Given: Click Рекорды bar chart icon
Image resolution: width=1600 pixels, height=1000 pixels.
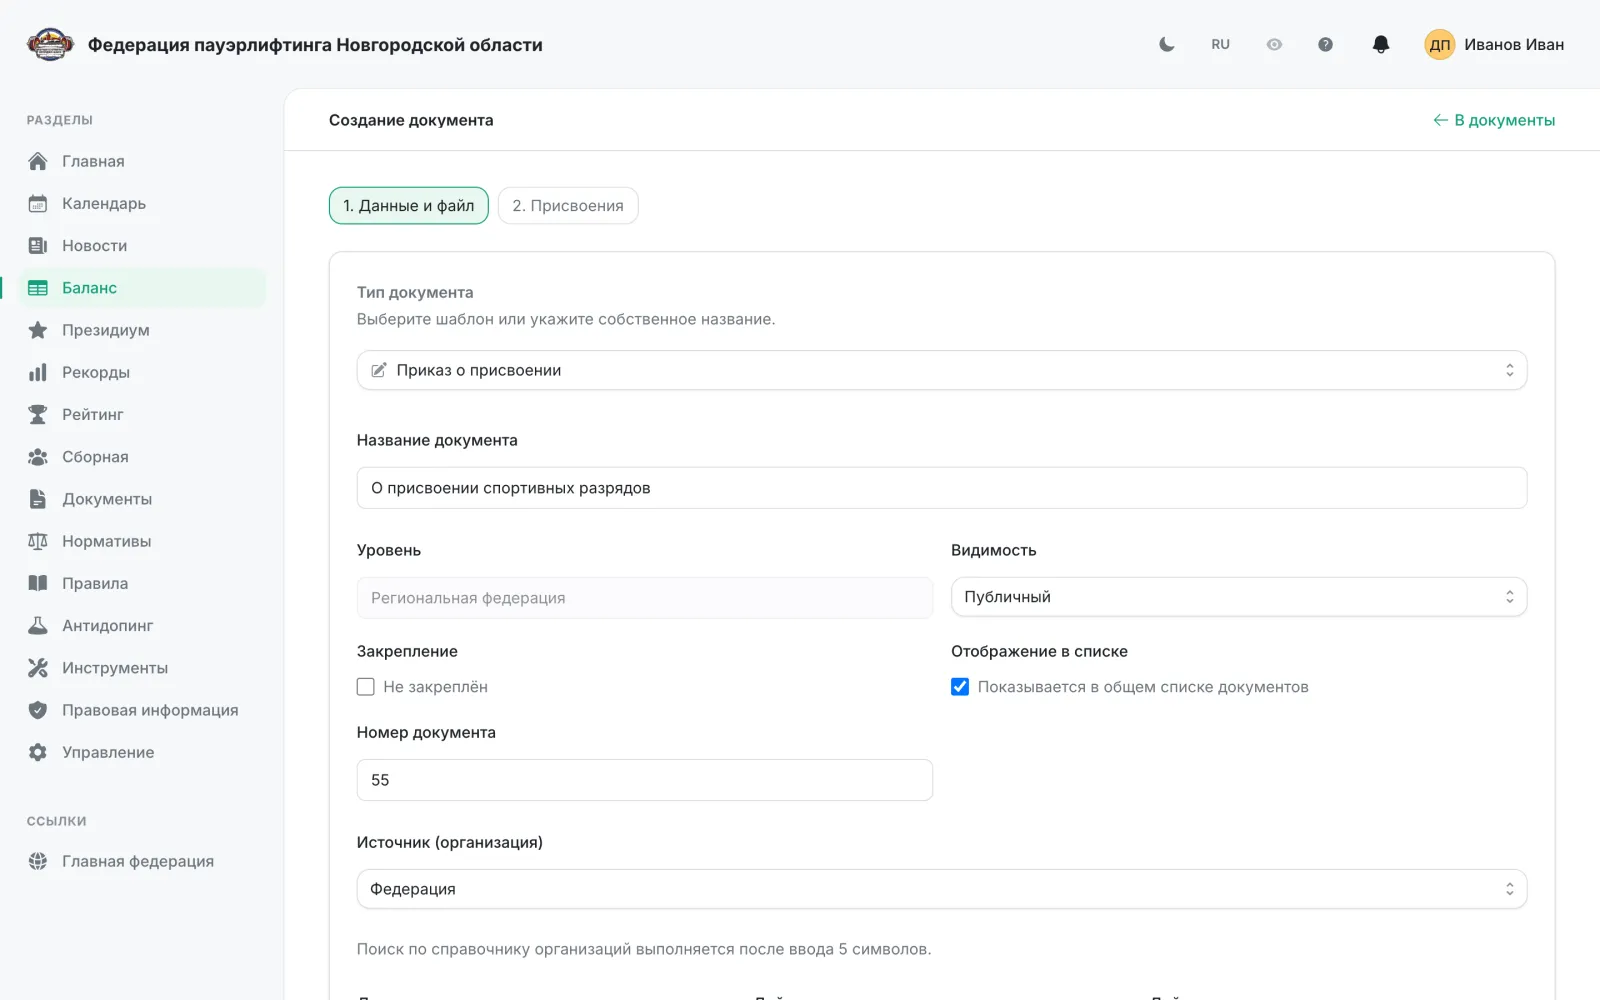Looking at the screenshot, I should pos(38,372).
